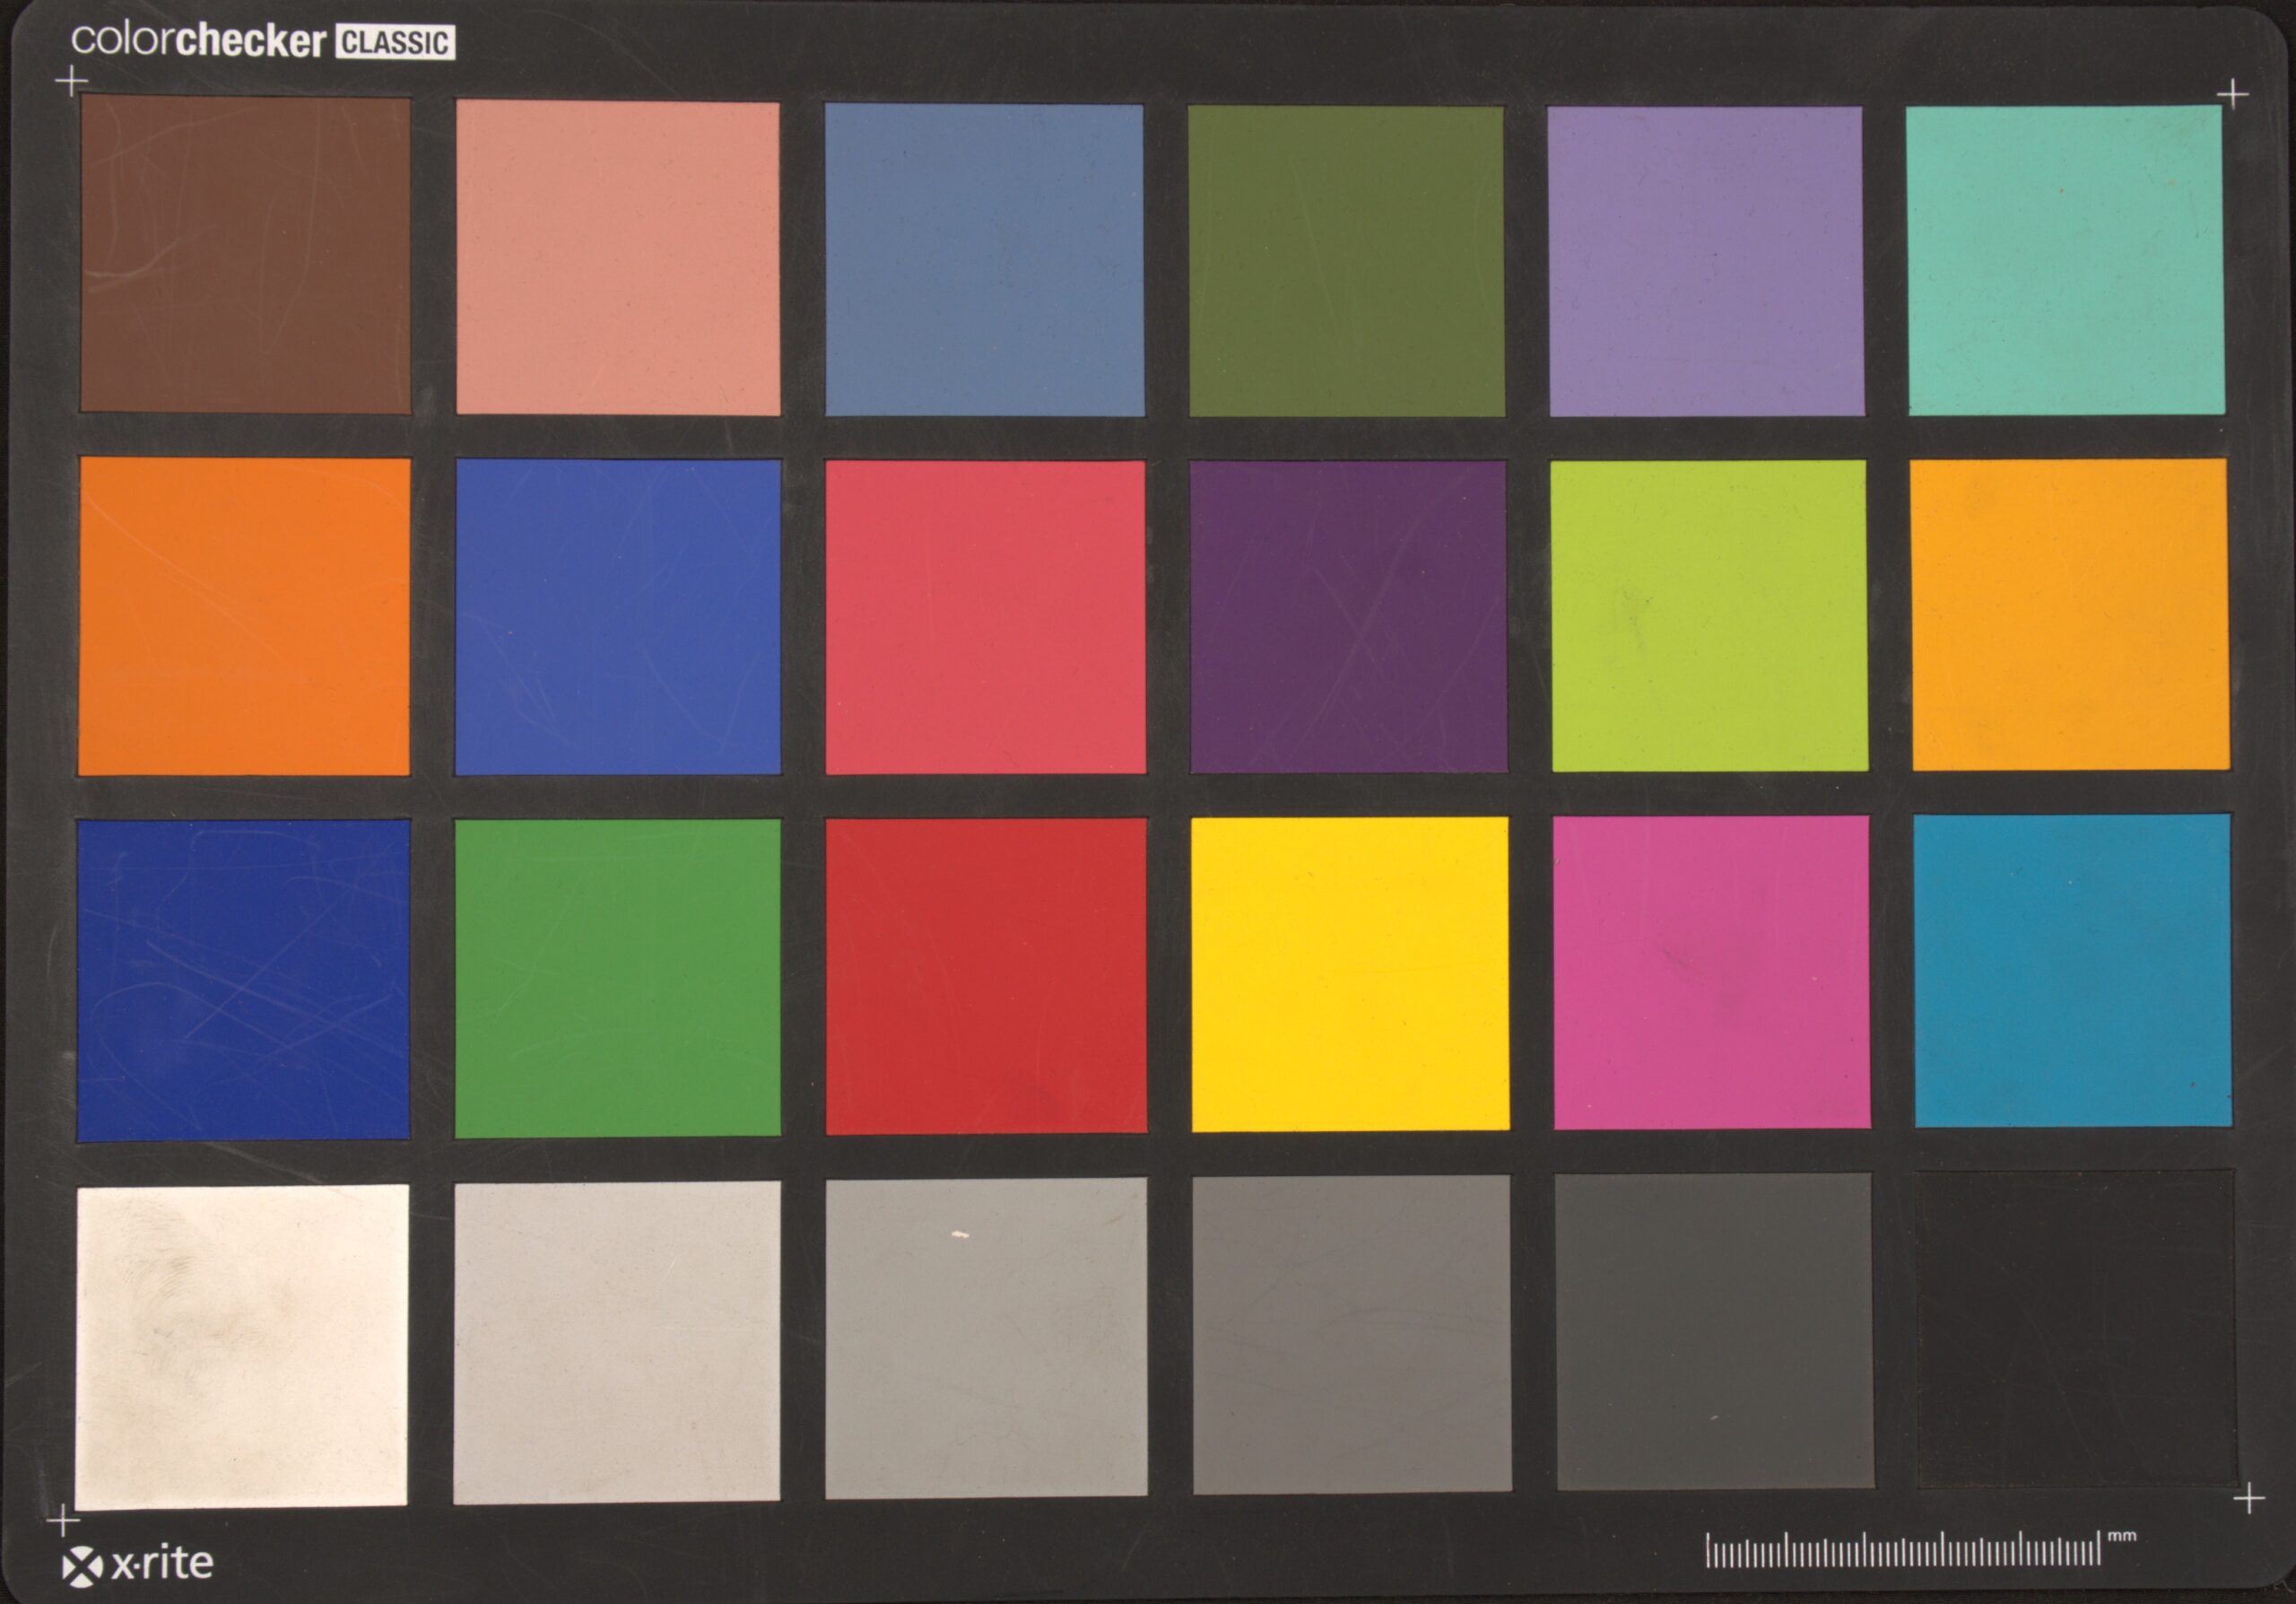This screenshot has width=2296, height=1604.
Task: Click the dark skin brown swatch
Action: [245, 255]
